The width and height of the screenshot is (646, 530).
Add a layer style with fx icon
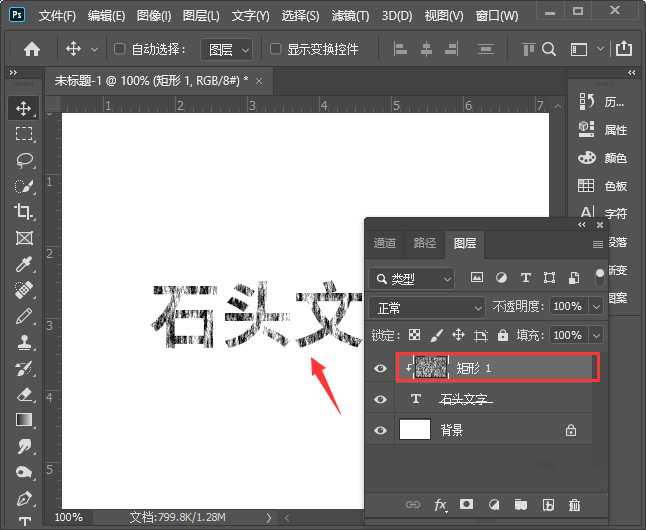pos(440,506)
